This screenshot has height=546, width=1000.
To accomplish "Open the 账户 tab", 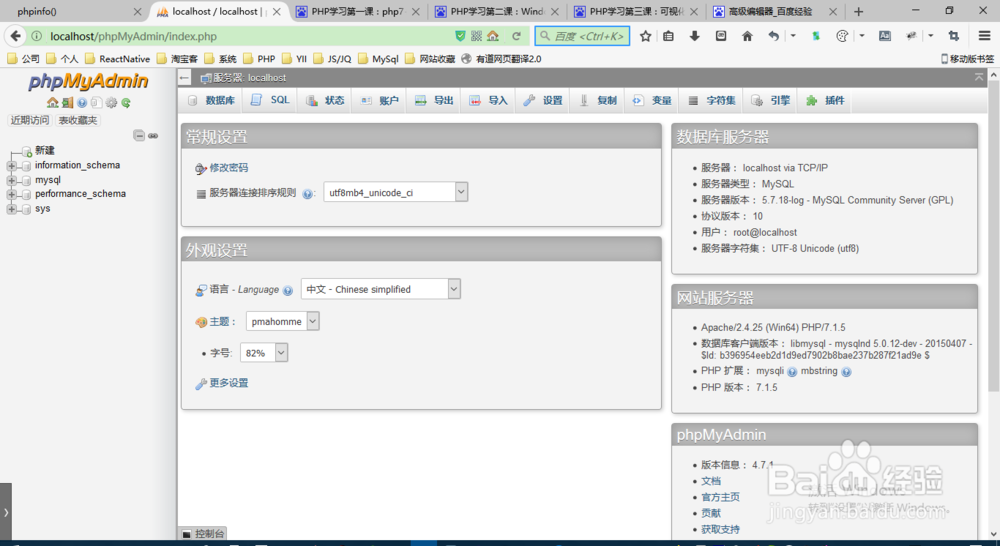I will pos(379,101).
